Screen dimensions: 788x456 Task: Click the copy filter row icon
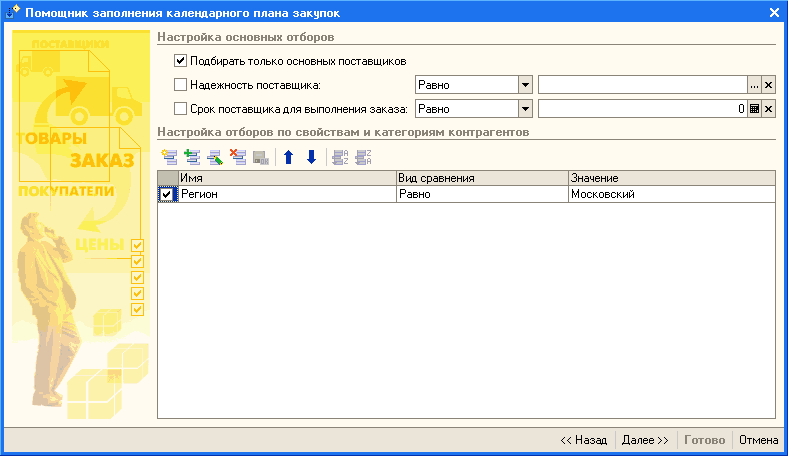click(192, 156)
